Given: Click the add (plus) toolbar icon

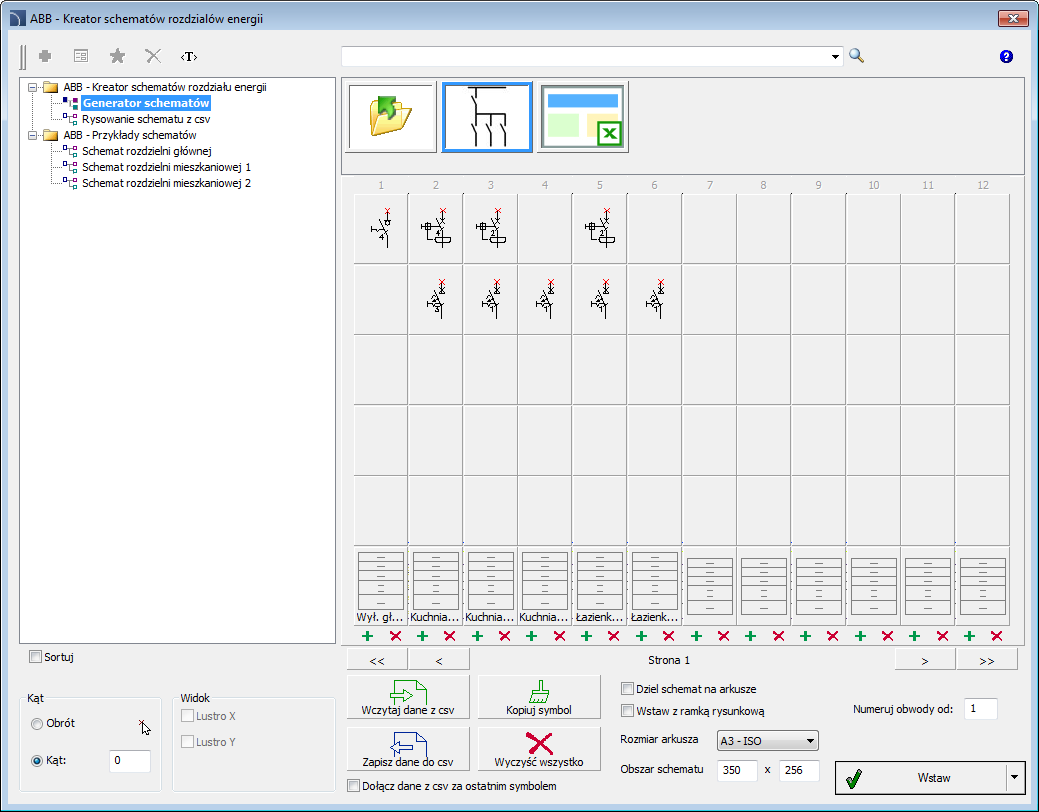Looking at the screenshot, I should coord(45,56).
